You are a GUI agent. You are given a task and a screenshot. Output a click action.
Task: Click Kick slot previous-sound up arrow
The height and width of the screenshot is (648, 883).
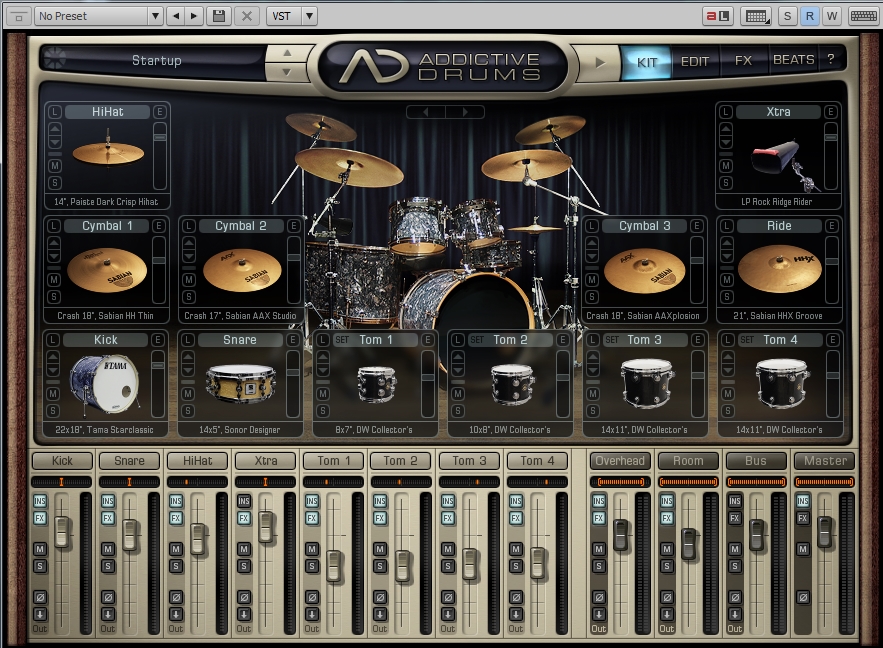53,357
